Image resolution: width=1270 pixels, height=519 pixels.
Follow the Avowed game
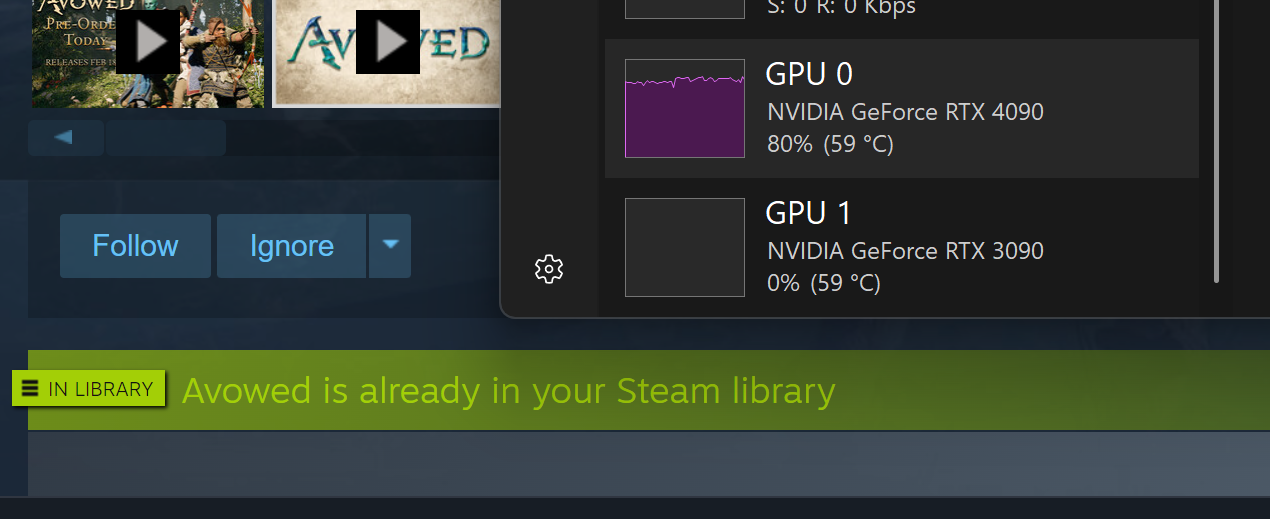[x=135, y=246]
